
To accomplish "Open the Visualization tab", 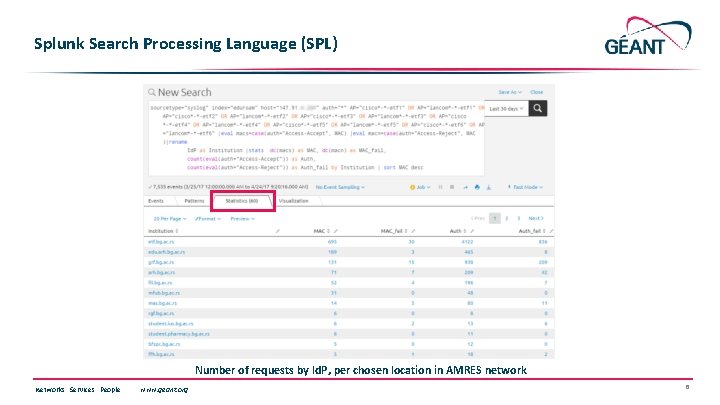I will pos(293,201).
